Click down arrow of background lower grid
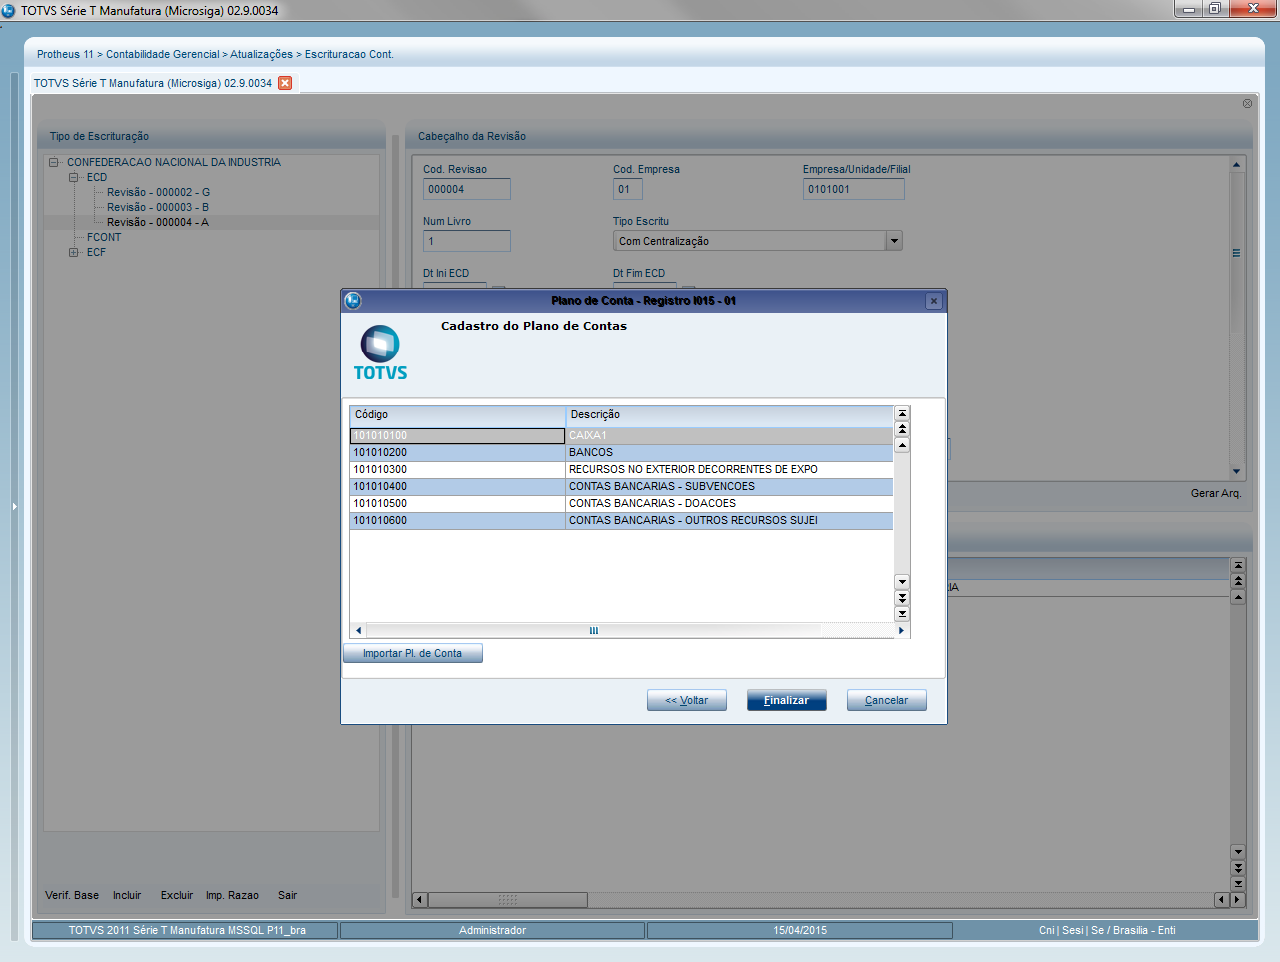This screenshot has width=1280, height=962. point(1238,852)
